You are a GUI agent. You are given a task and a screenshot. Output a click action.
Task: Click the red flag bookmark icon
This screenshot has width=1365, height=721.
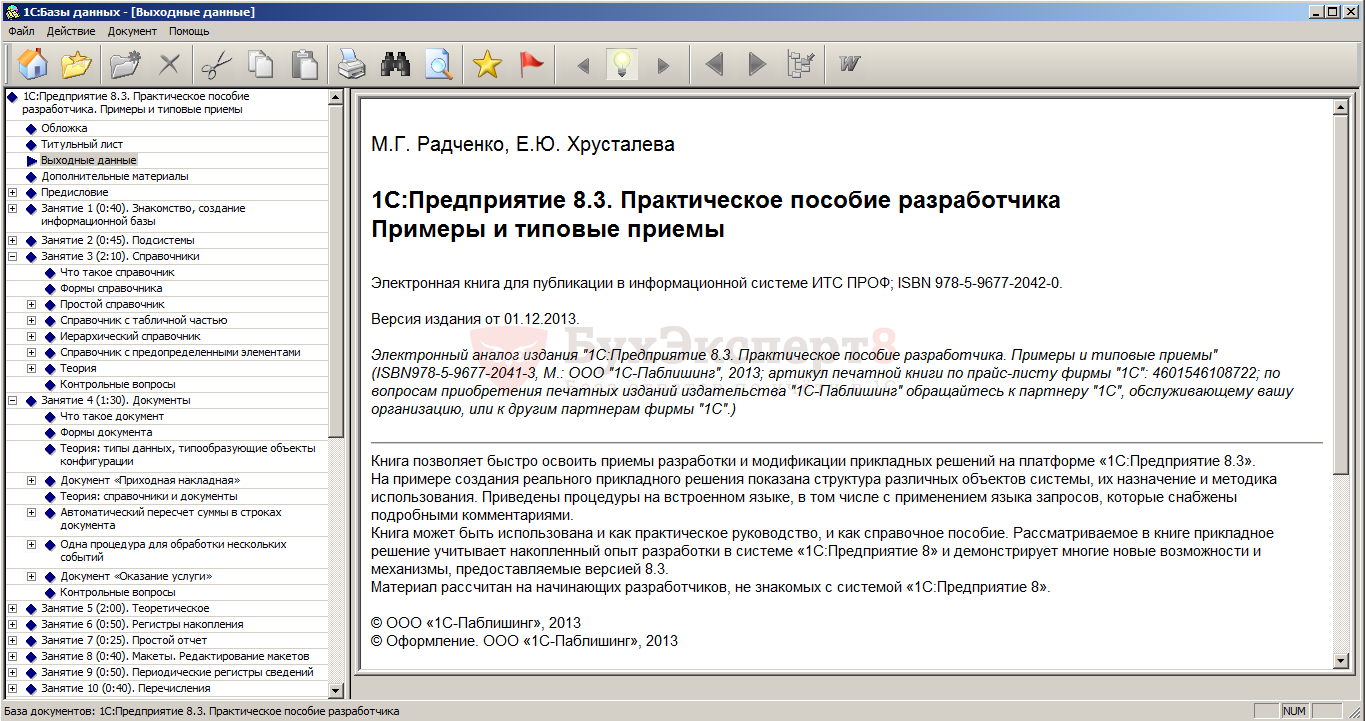(x=531, y=65)
